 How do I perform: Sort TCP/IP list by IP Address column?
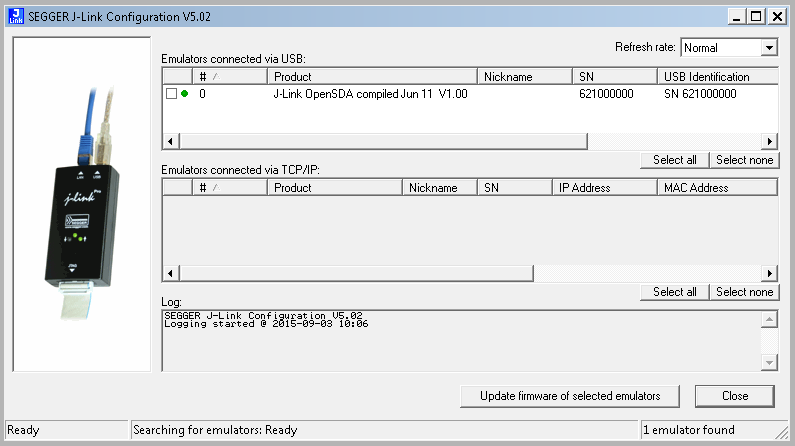click(x=604, y=188)
